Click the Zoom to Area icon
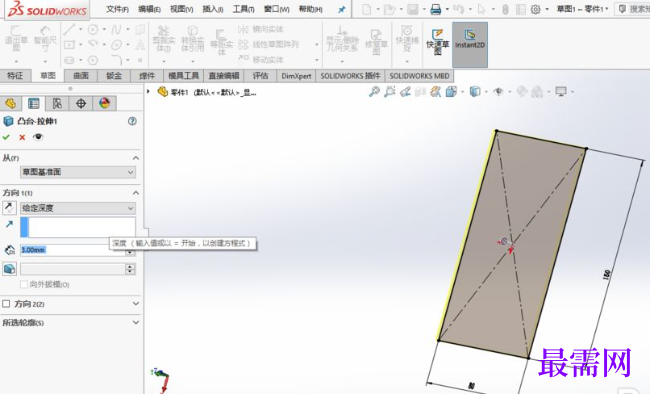Viewport: 650px width, 394px height. pos(390,92)
